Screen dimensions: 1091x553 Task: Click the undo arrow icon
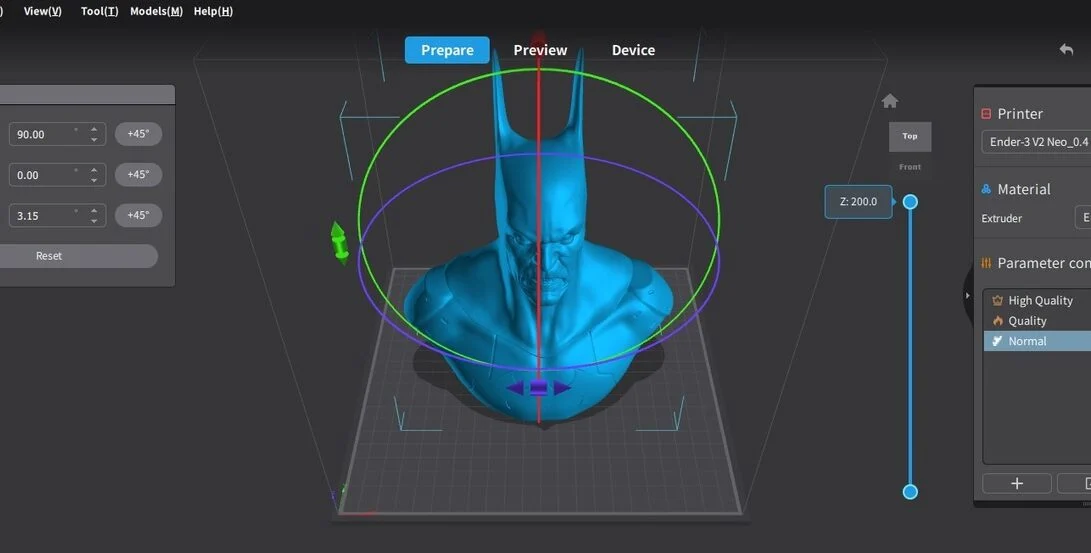[1066, 50]
